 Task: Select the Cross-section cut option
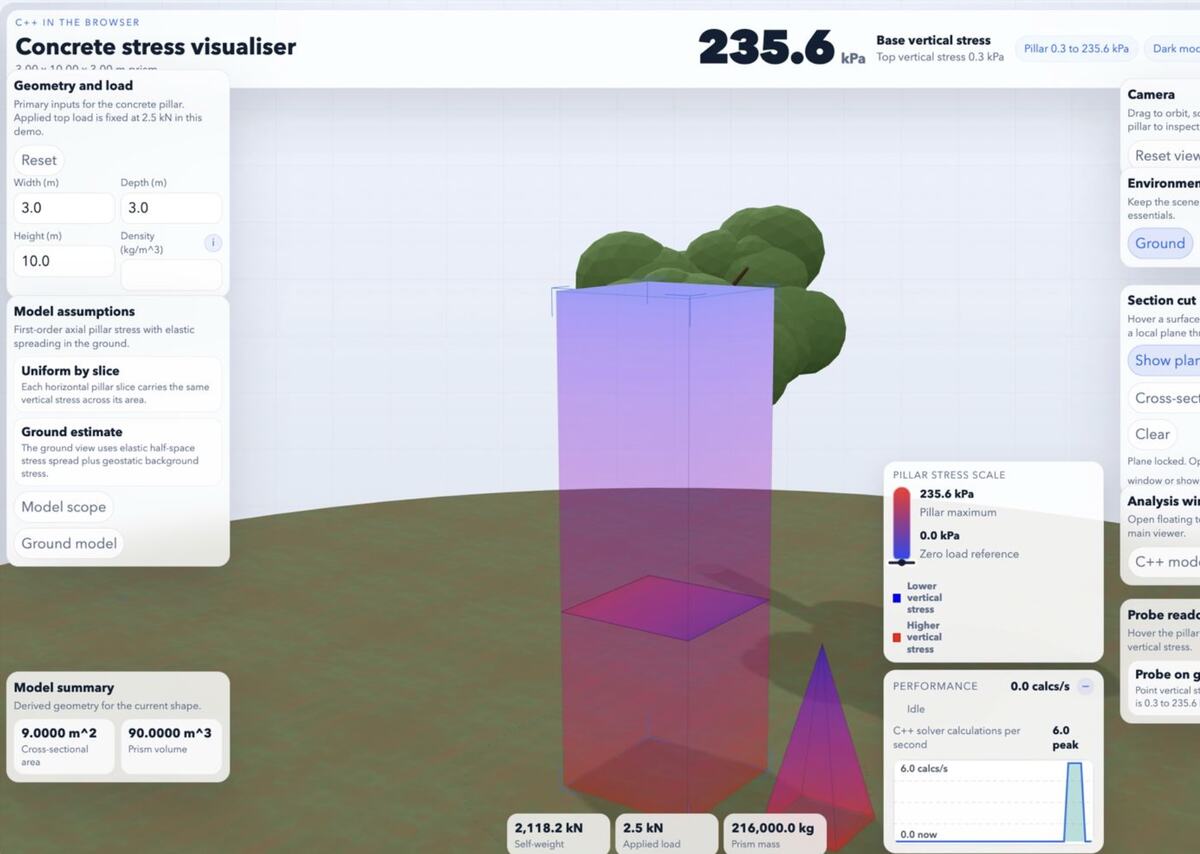(x=1165, y=398)
